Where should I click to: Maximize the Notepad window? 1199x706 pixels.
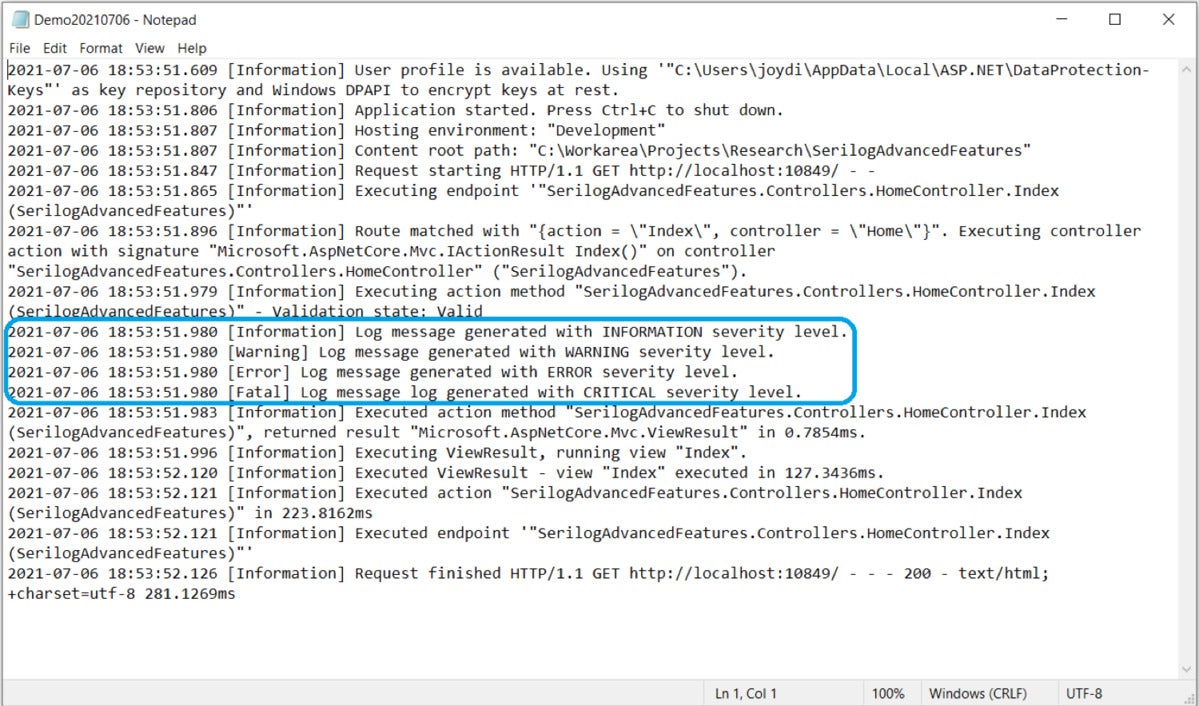pyautogui.click(x=1115, y=19)
